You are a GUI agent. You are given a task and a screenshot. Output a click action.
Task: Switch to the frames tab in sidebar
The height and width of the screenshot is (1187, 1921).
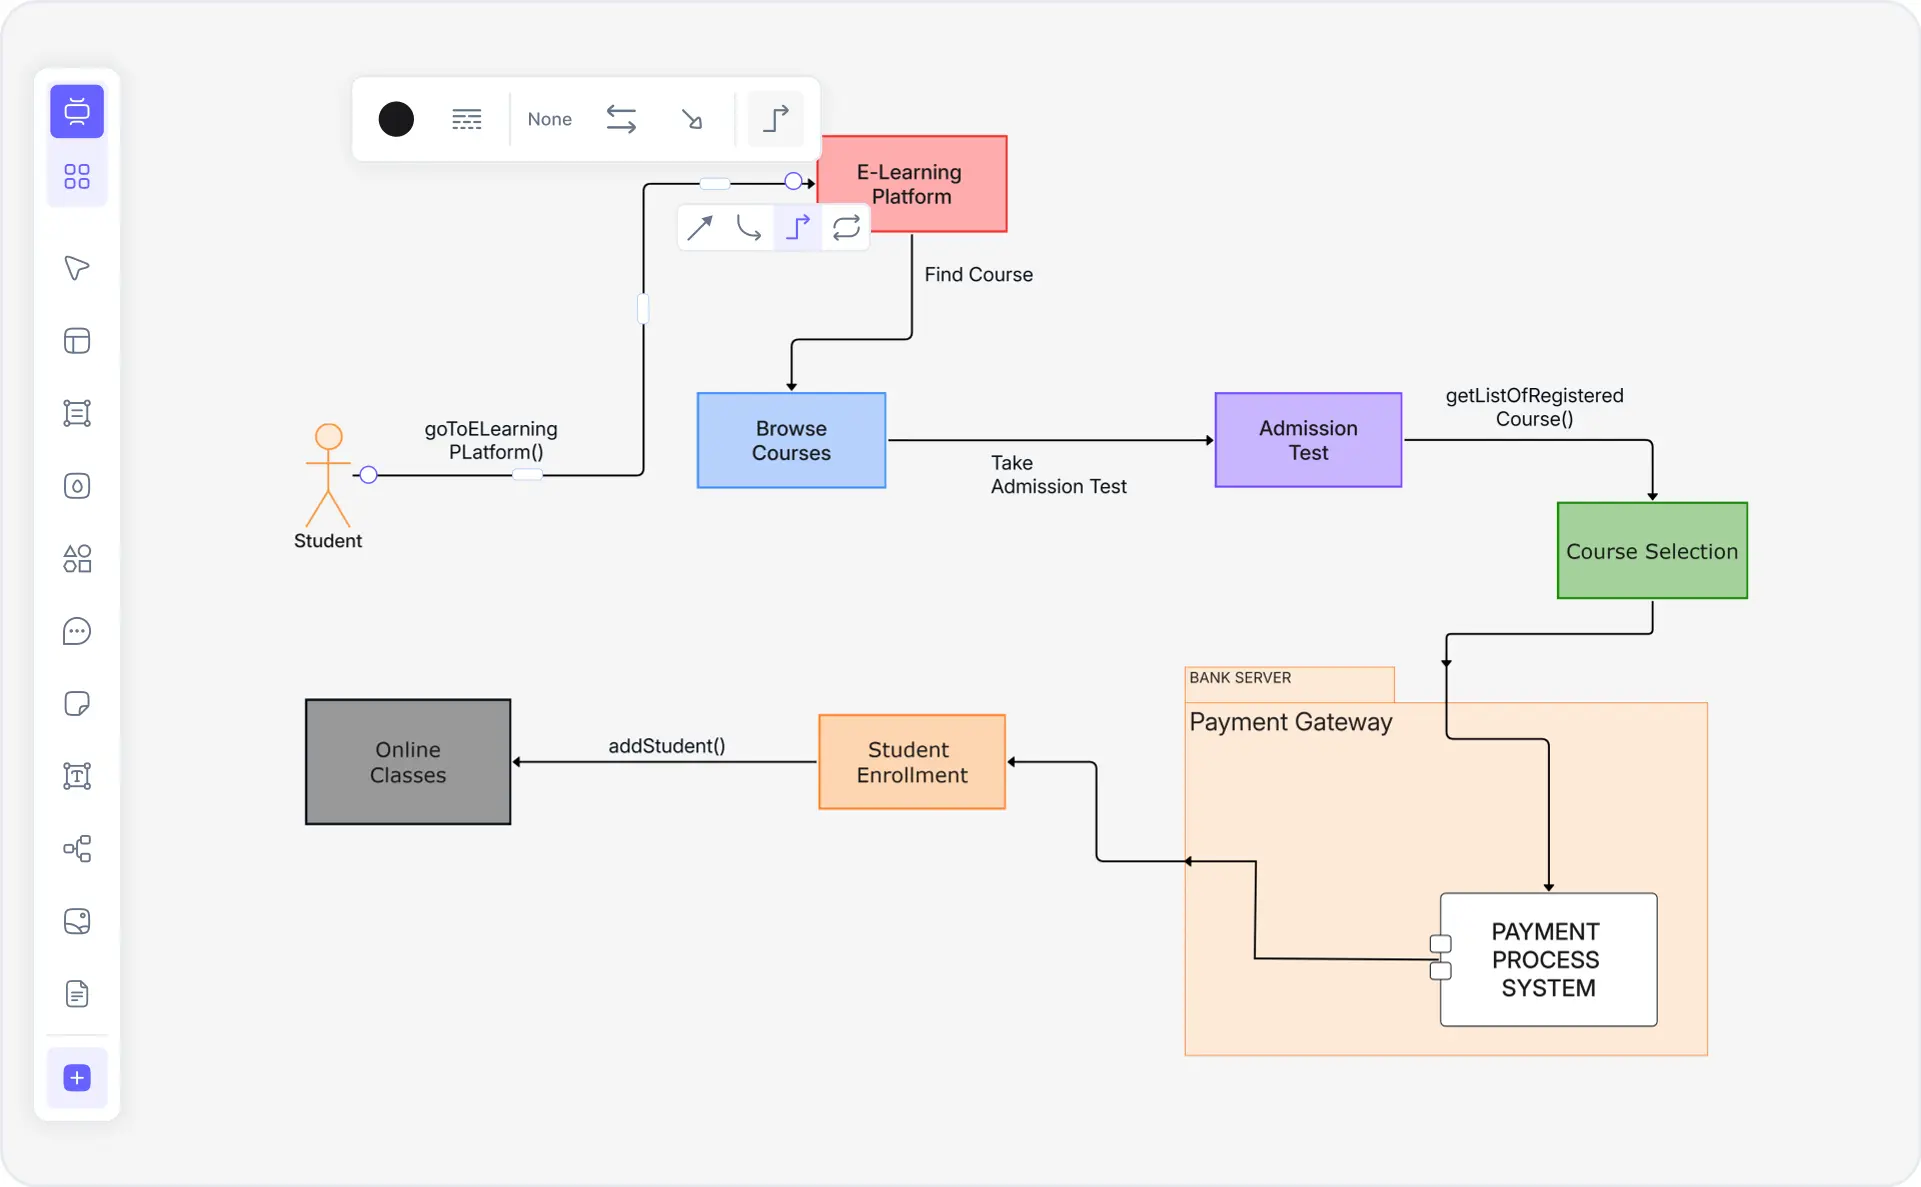pos(77,111)
